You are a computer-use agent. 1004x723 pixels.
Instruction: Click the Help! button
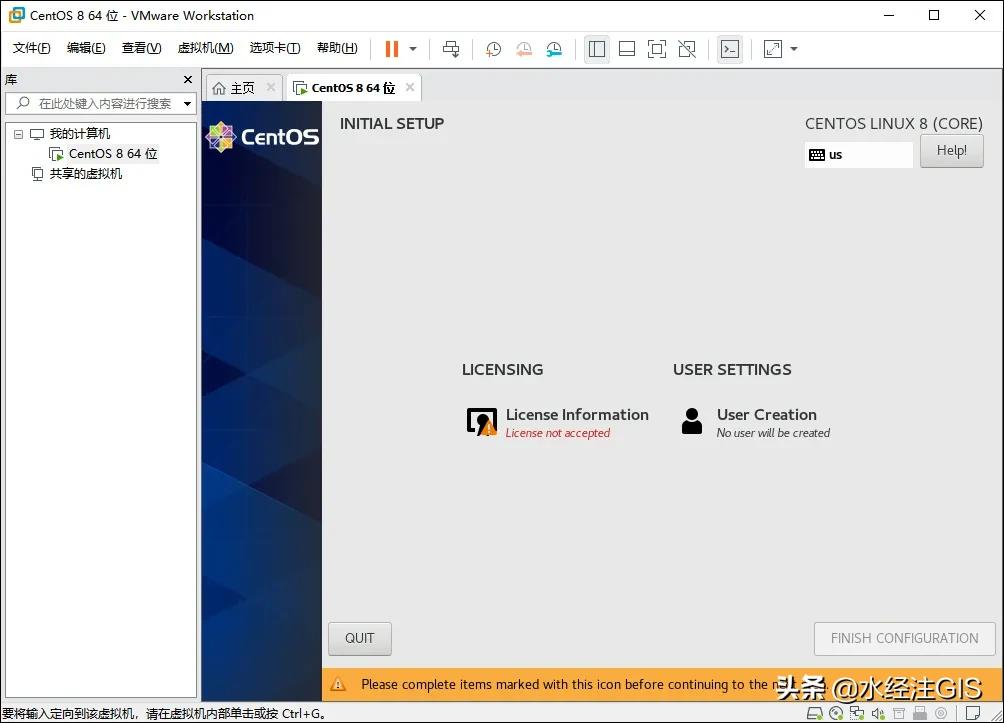tap(950, 150)
